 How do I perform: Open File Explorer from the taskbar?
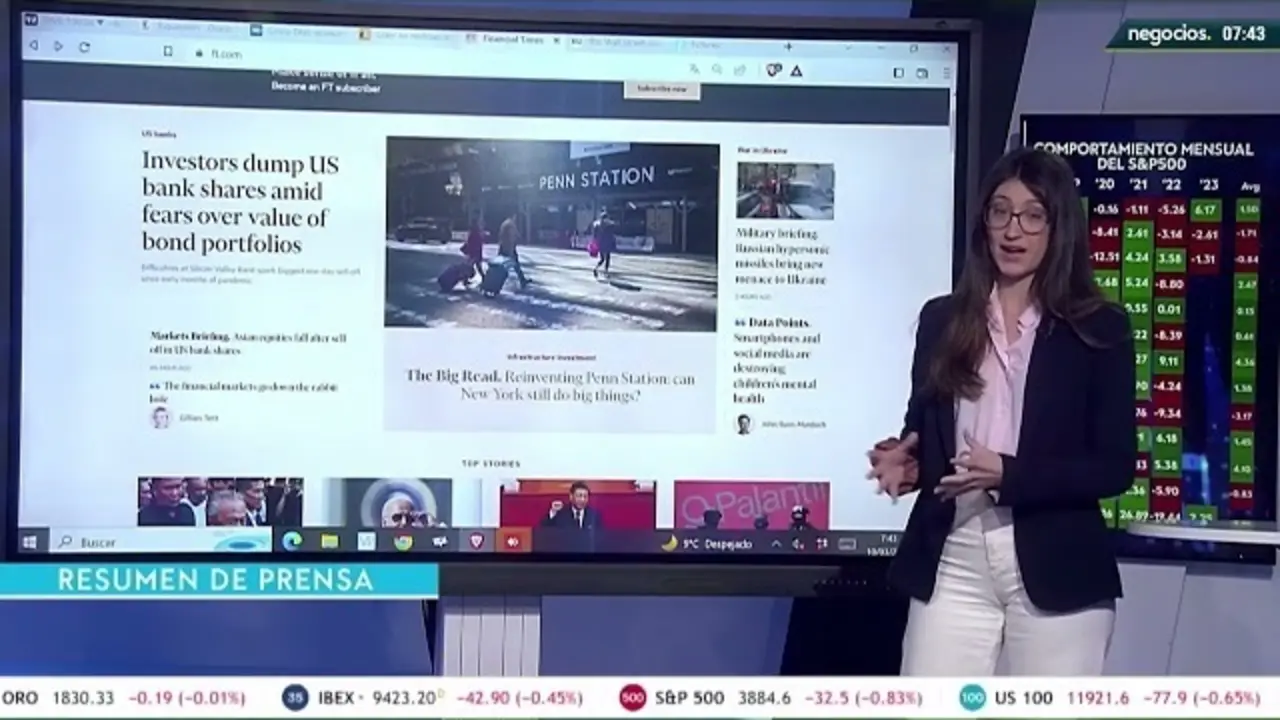(329, 541)
